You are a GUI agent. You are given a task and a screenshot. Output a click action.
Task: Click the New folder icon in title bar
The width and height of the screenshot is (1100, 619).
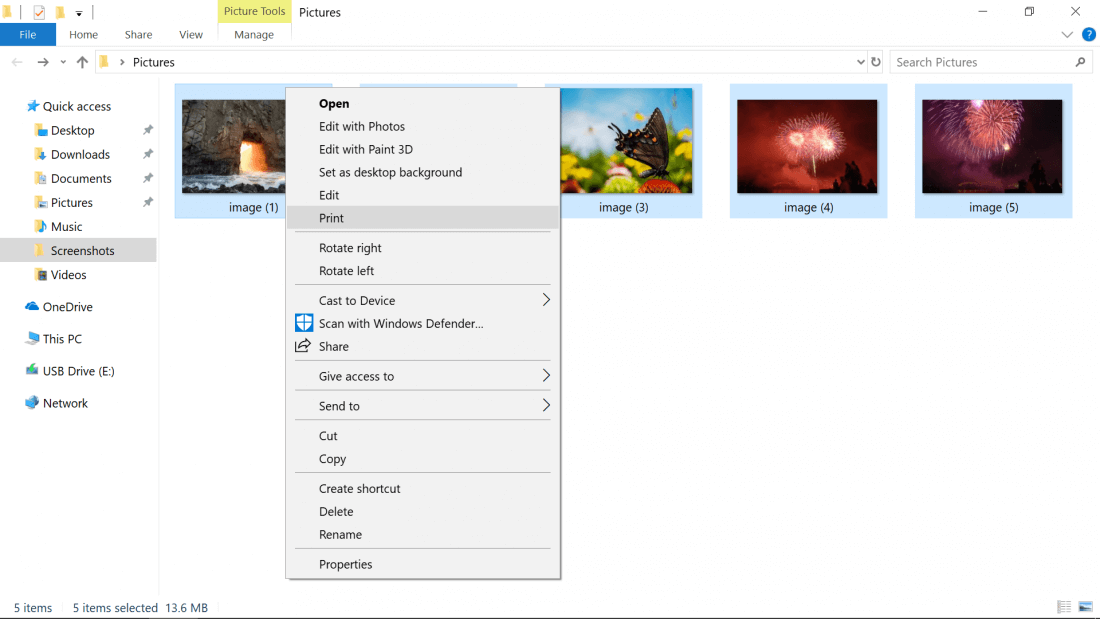point(60,13)
